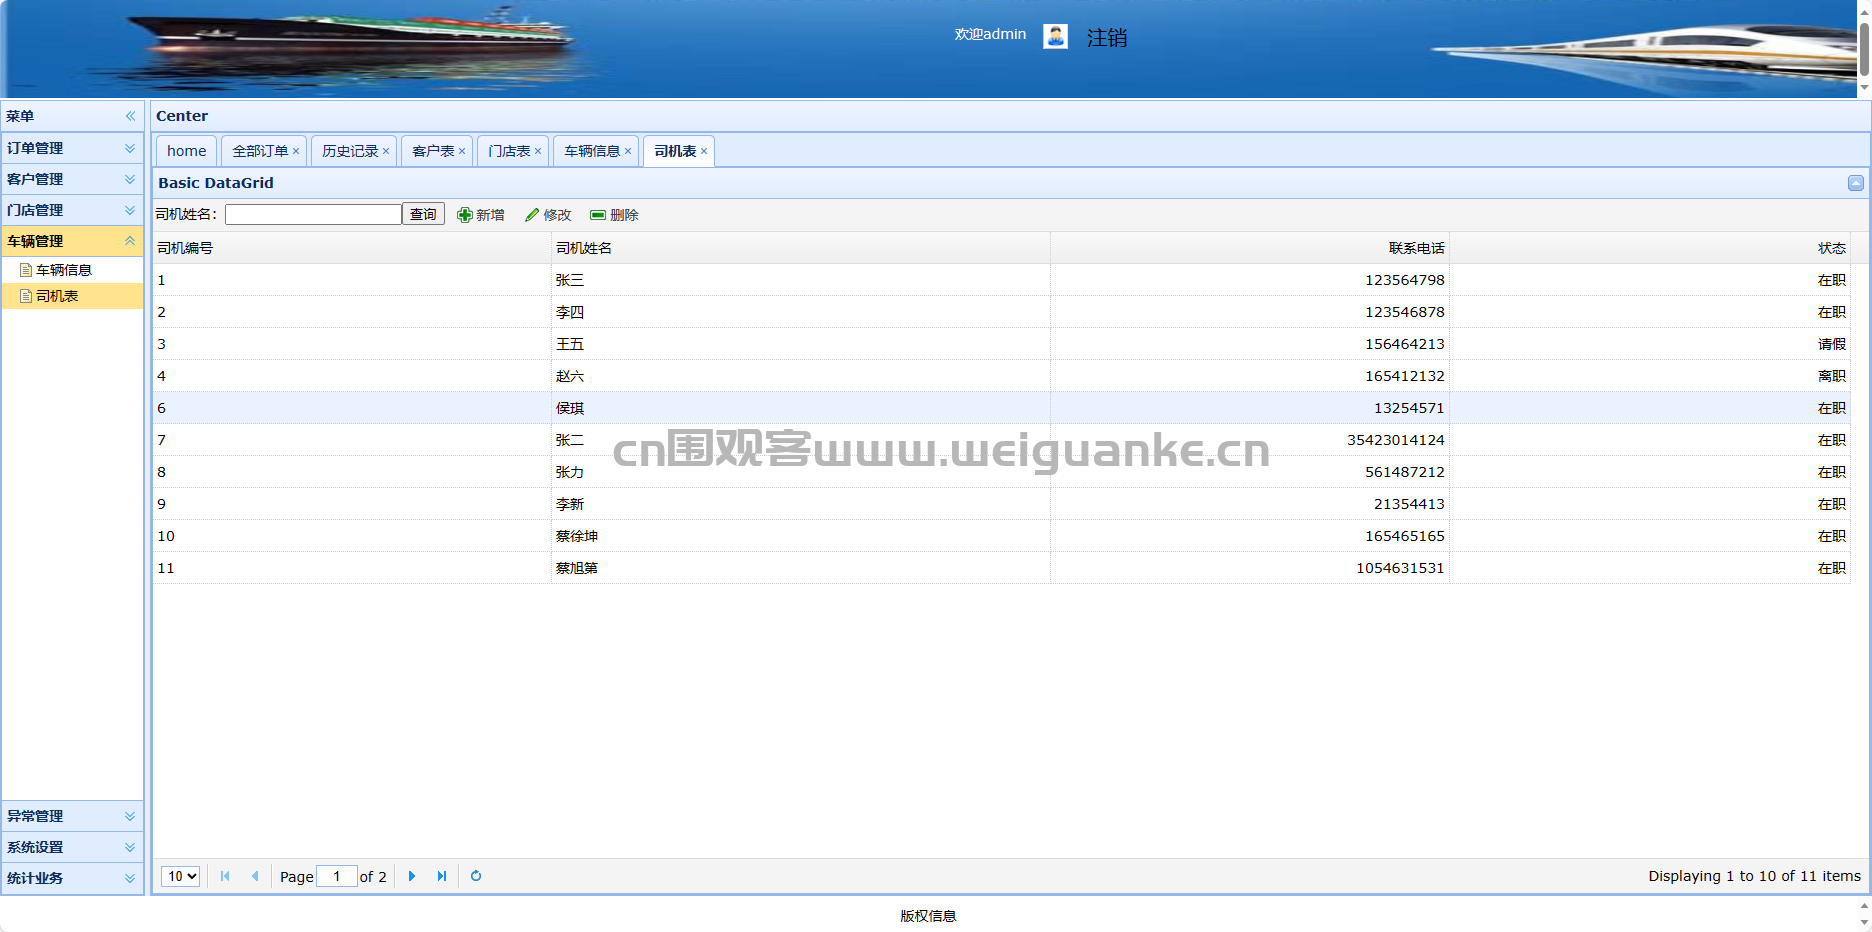Go to the next page
The height and width of the screenshot is (932, 1872).
[412, 876]
